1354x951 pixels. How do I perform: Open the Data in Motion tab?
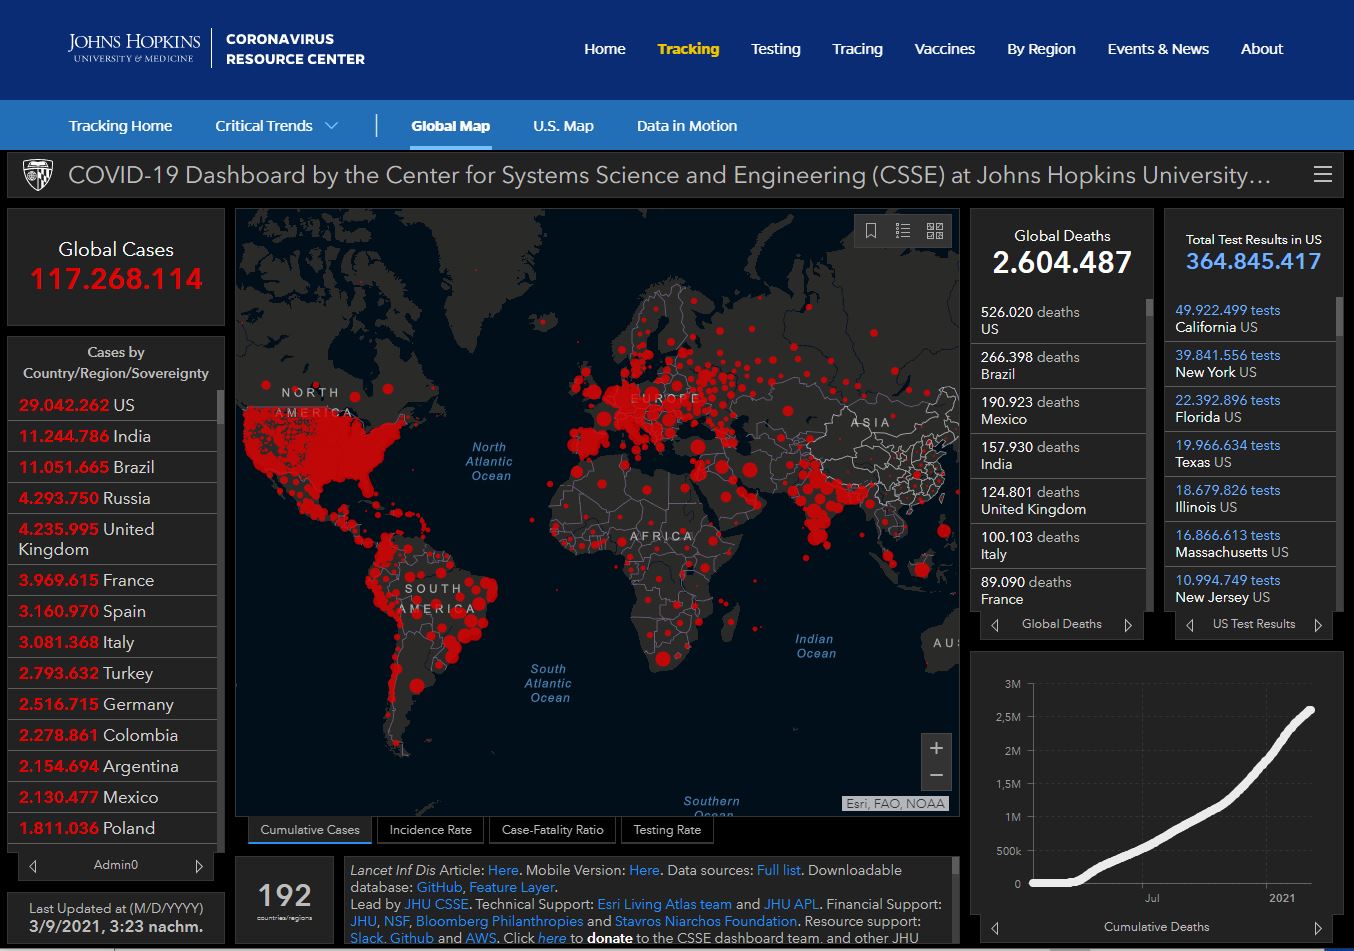[x=686, y=126]
